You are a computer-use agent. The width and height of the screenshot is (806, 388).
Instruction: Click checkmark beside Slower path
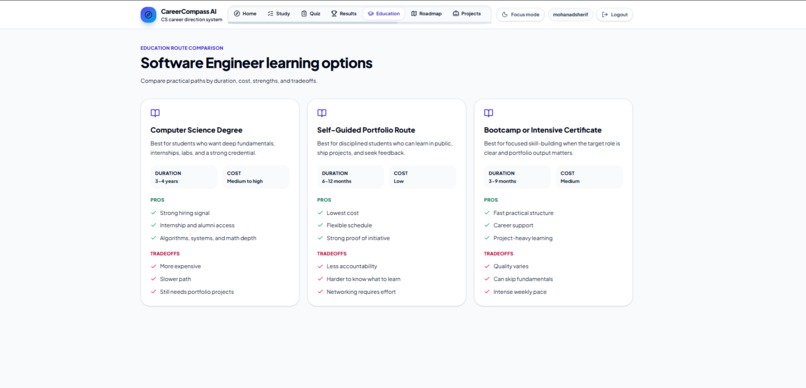153,279
